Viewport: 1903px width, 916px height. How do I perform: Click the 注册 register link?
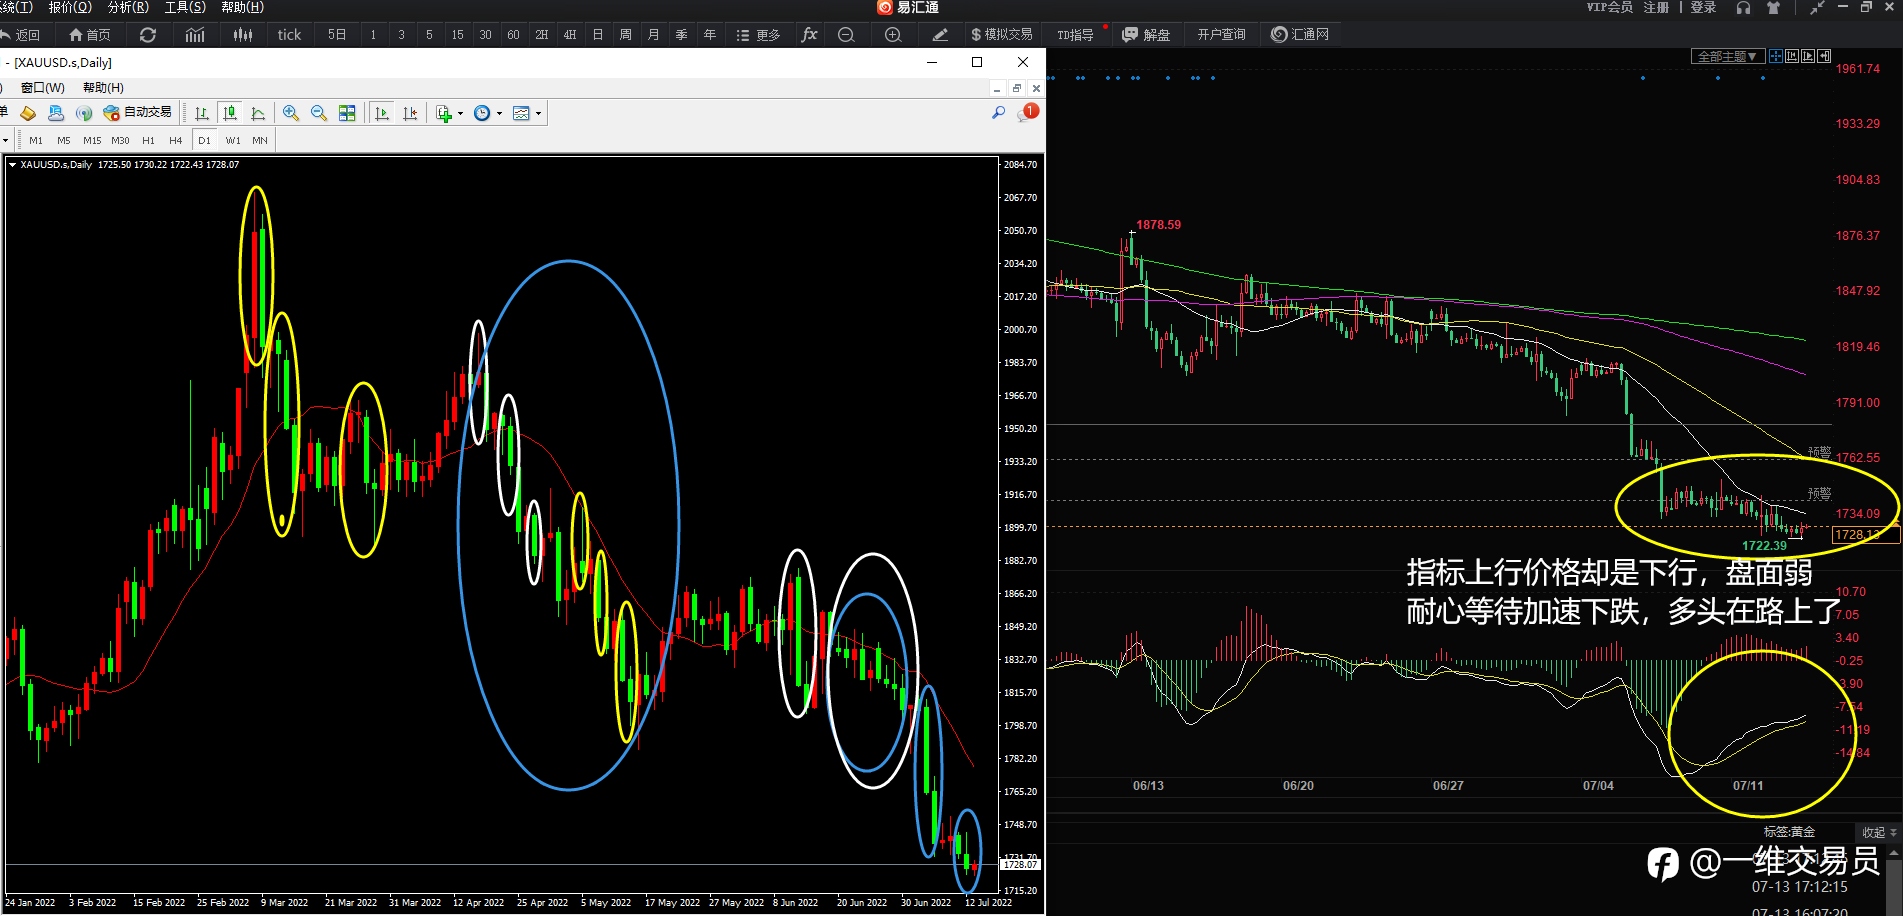[1656, 8]
